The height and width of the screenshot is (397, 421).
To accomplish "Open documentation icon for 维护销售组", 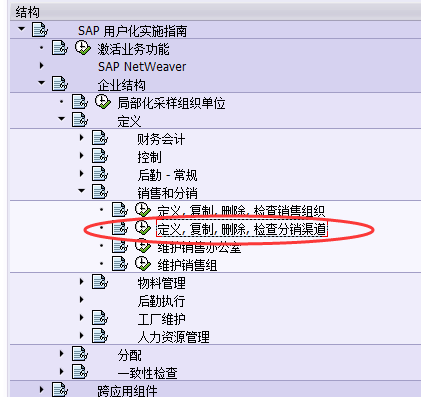I will 120,264.
